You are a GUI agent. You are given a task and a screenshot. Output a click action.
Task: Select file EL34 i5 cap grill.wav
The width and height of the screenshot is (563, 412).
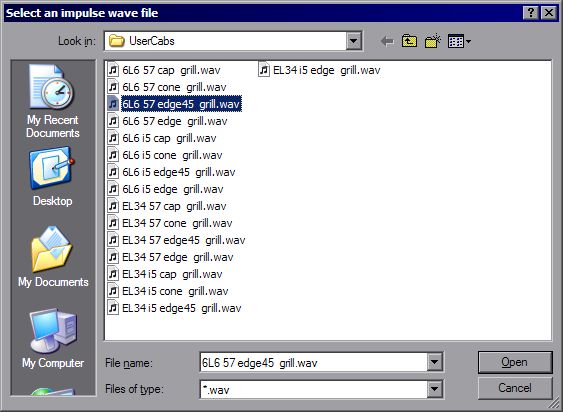[165, 274]
